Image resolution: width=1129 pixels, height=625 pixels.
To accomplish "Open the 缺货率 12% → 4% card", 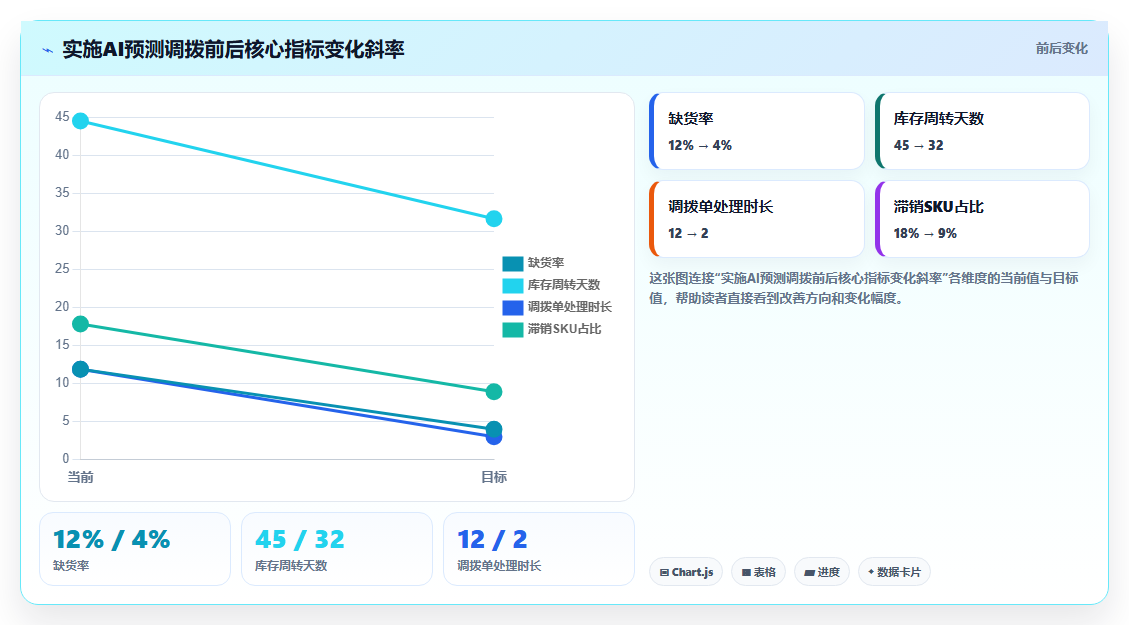I will tap(756, 131).
